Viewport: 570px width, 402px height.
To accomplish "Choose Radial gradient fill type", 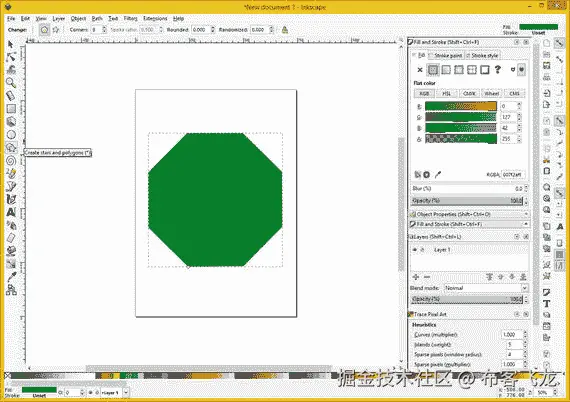I will 459,70.
